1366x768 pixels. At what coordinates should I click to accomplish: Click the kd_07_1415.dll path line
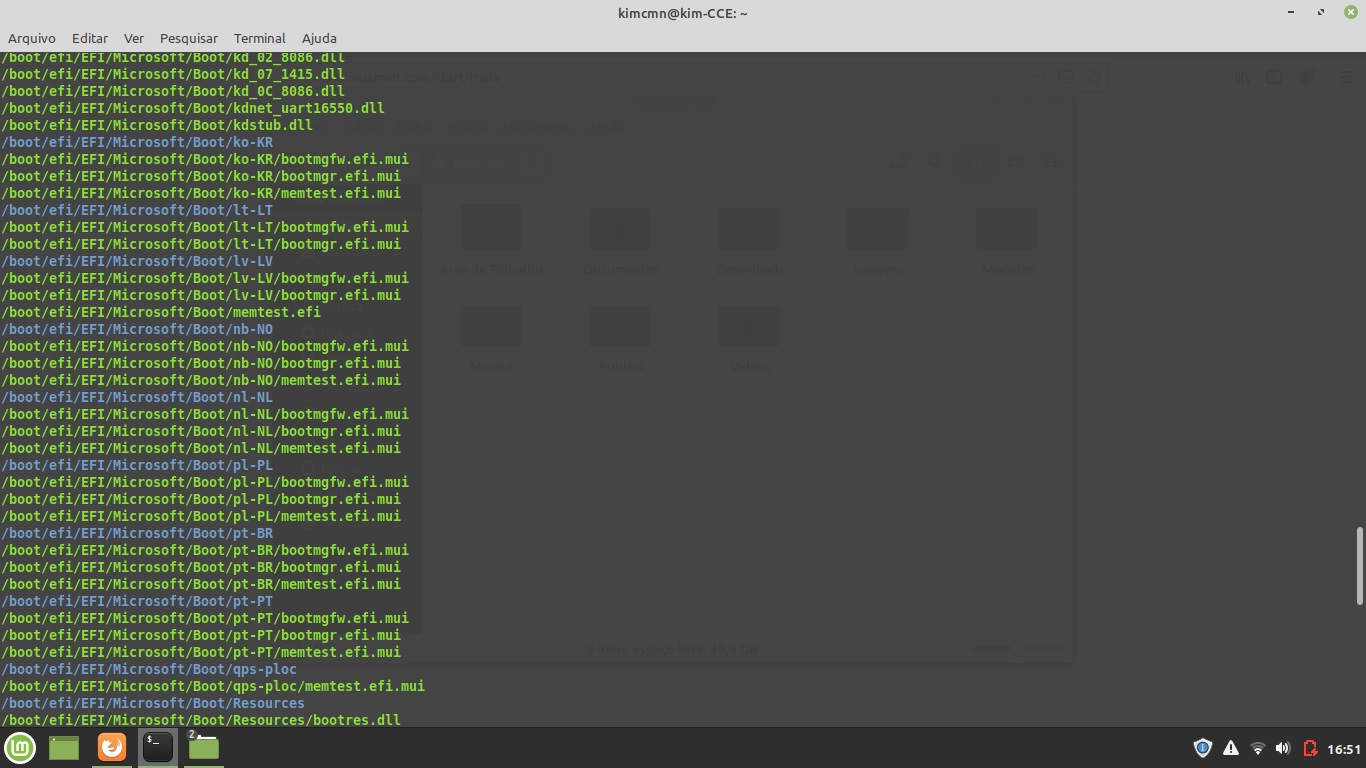(x=173, y=74)
